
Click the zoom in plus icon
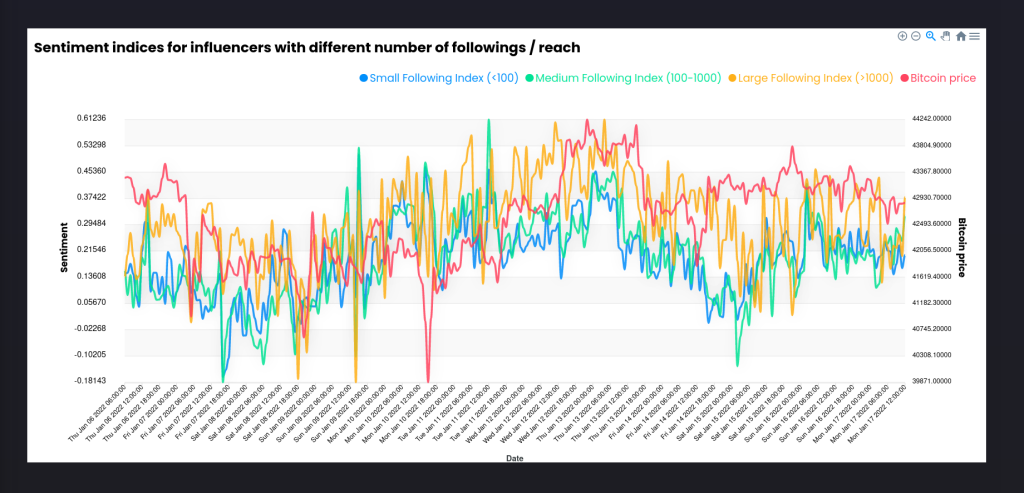click(903, 36)
